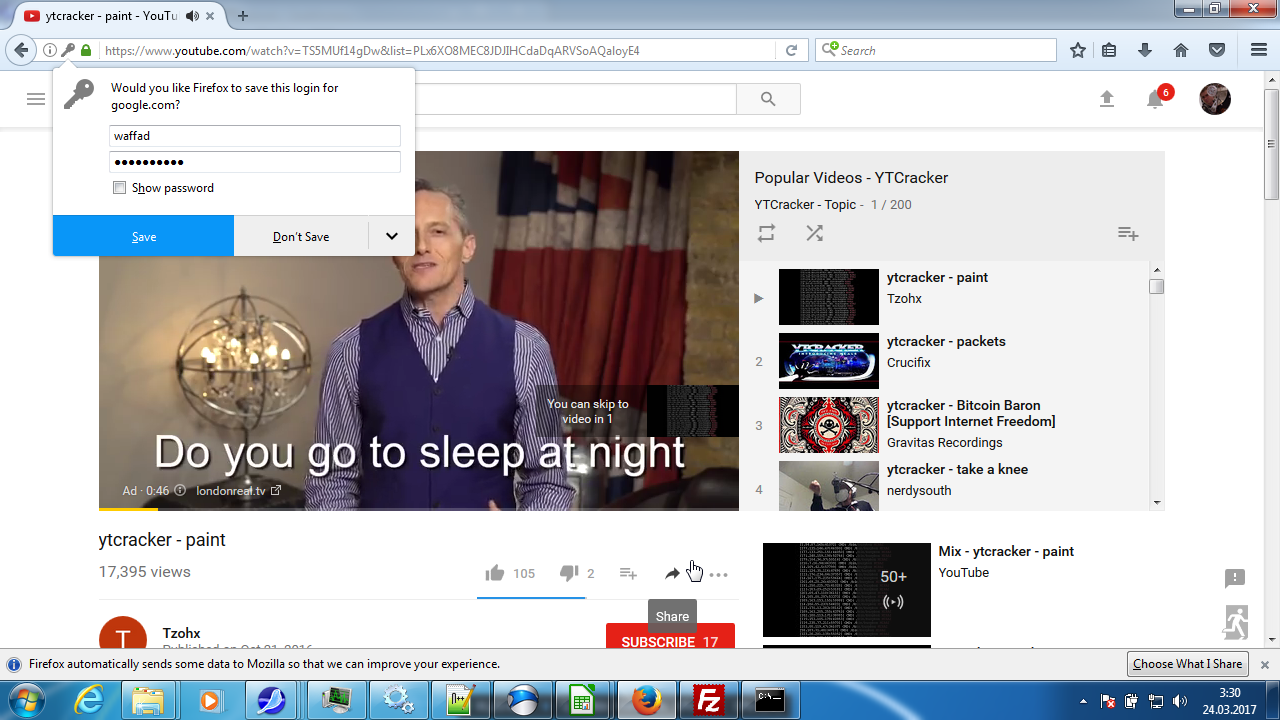The height and width of the screenshot is (720, 1280).
Task: Click the username field containing waffad
Action: (x=254, y=136)
